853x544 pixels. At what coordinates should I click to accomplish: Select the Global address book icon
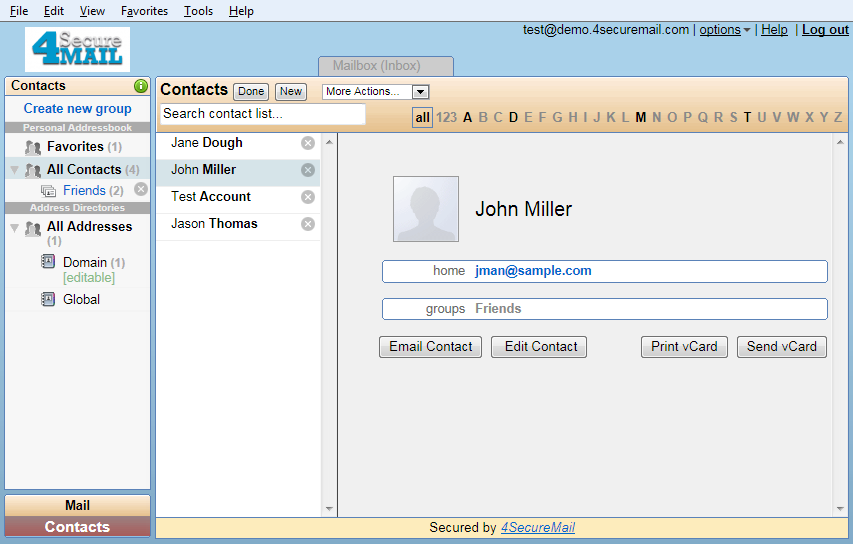(x=48, y=299)
